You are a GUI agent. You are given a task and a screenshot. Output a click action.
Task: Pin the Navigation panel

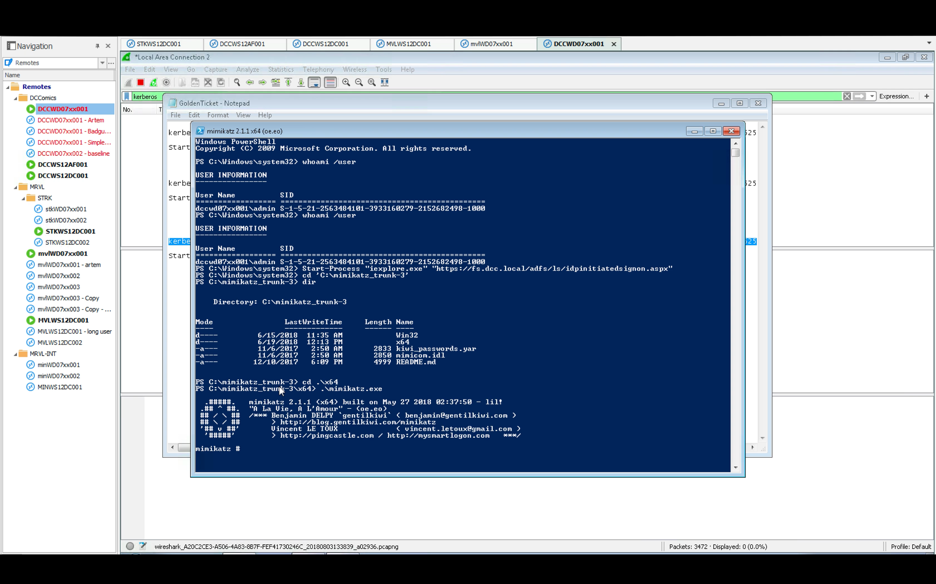click(97, 46)
